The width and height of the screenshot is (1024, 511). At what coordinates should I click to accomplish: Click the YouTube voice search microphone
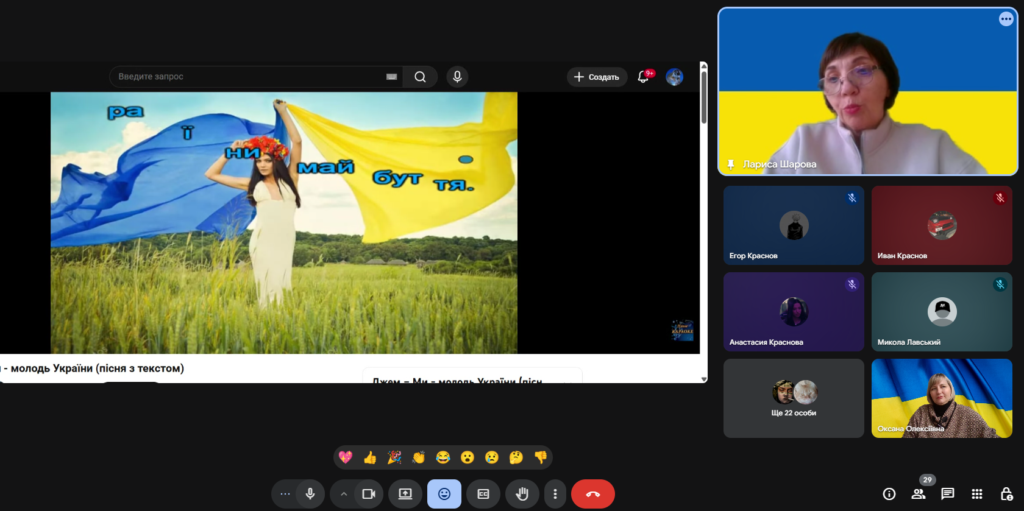(456, 77)
